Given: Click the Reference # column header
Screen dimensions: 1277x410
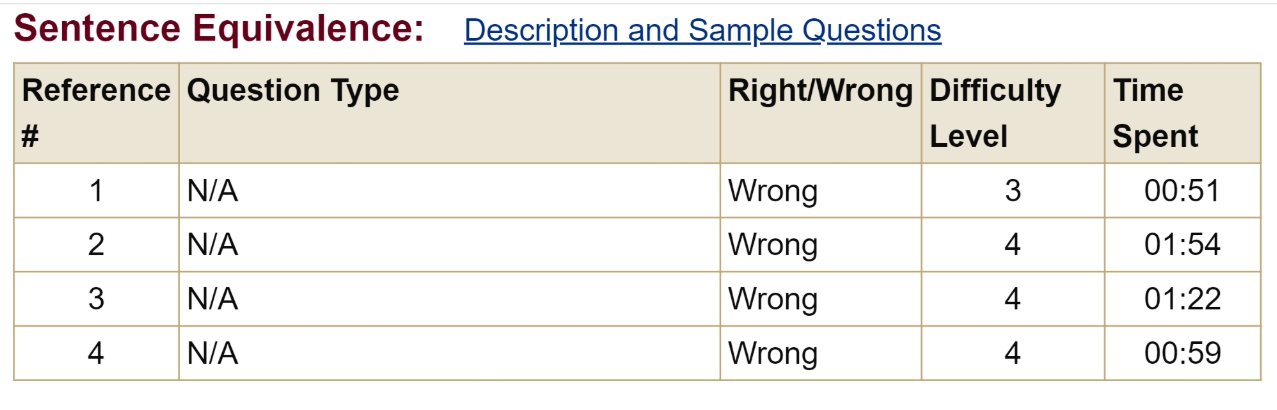Looking at the screenshot, I should pyautogui.click(x=96, y=113).
